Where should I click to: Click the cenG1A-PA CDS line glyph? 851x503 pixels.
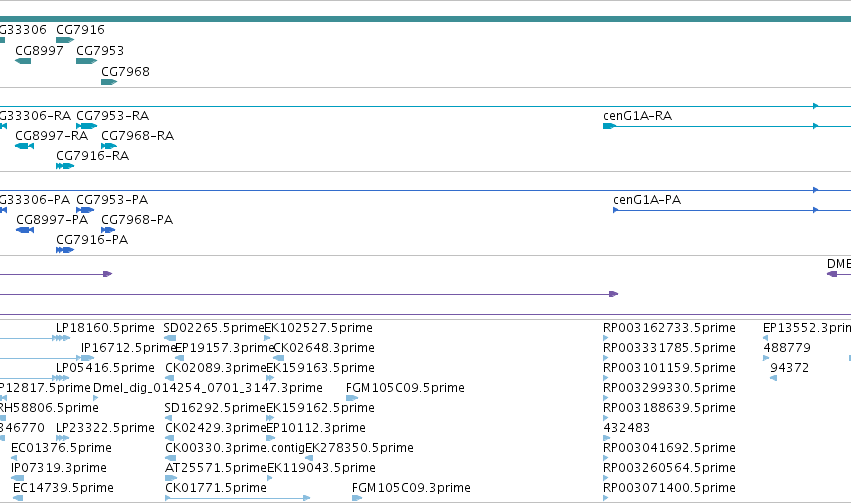tap(732, 210)
